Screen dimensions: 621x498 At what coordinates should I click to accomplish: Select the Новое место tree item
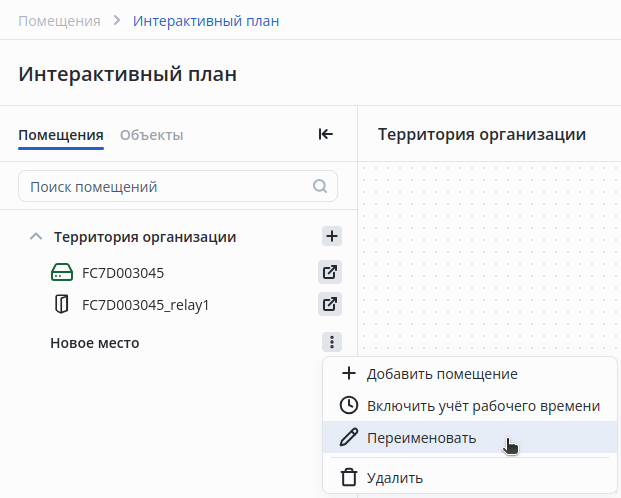(x=95, y=343)
